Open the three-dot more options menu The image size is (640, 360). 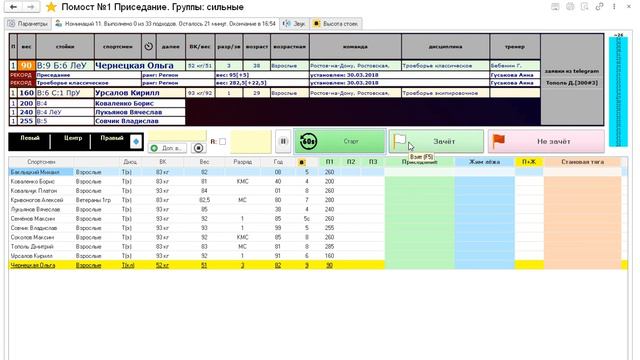click(614, 7)
